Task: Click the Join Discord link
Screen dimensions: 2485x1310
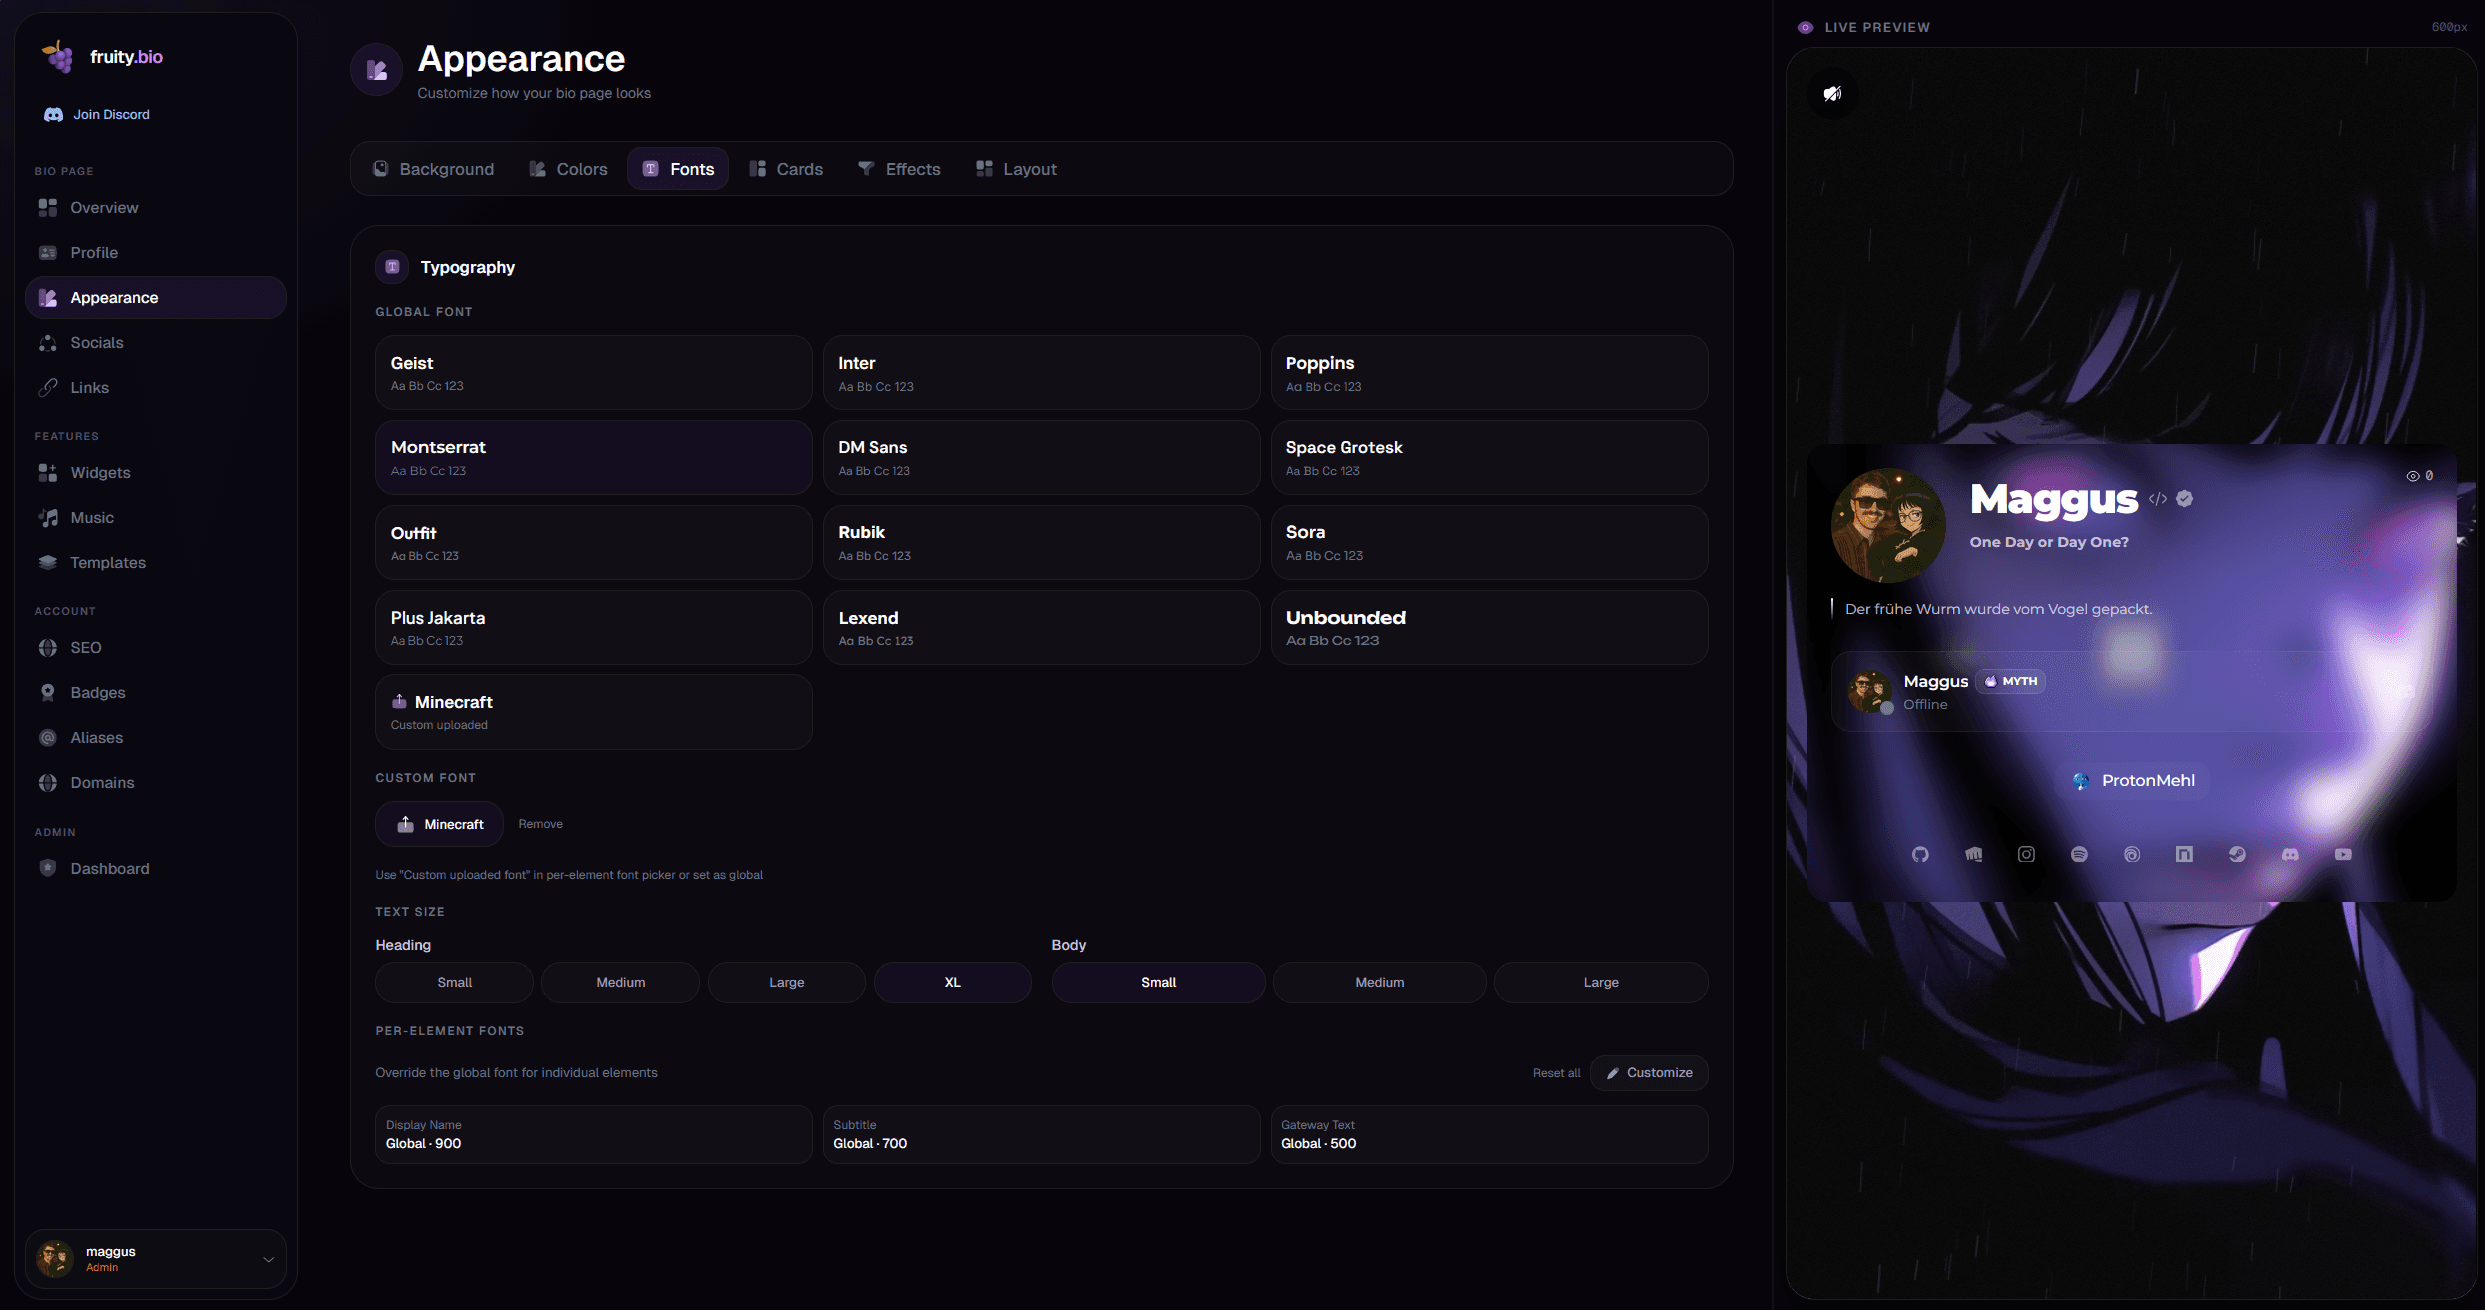Action: [97, 114]
